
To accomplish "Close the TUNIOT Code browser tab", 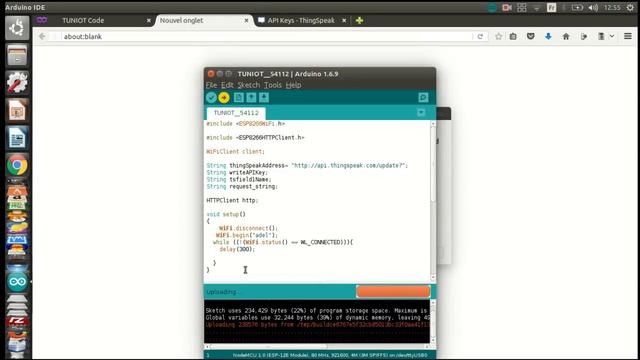I will tap(149, 20).
